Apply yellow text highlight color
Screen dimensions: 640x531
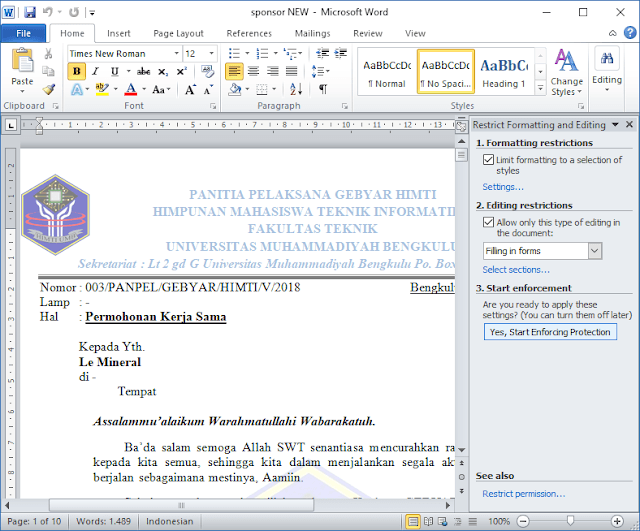click(102, 89)
